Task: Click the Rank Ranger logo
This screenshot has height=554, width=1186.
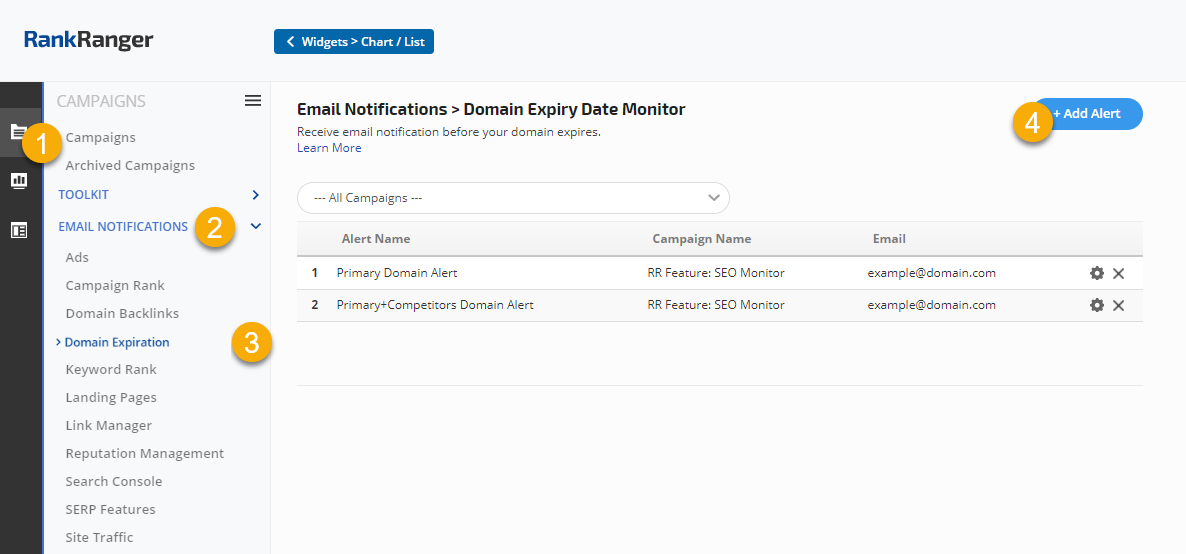Action: pos(89,41)
